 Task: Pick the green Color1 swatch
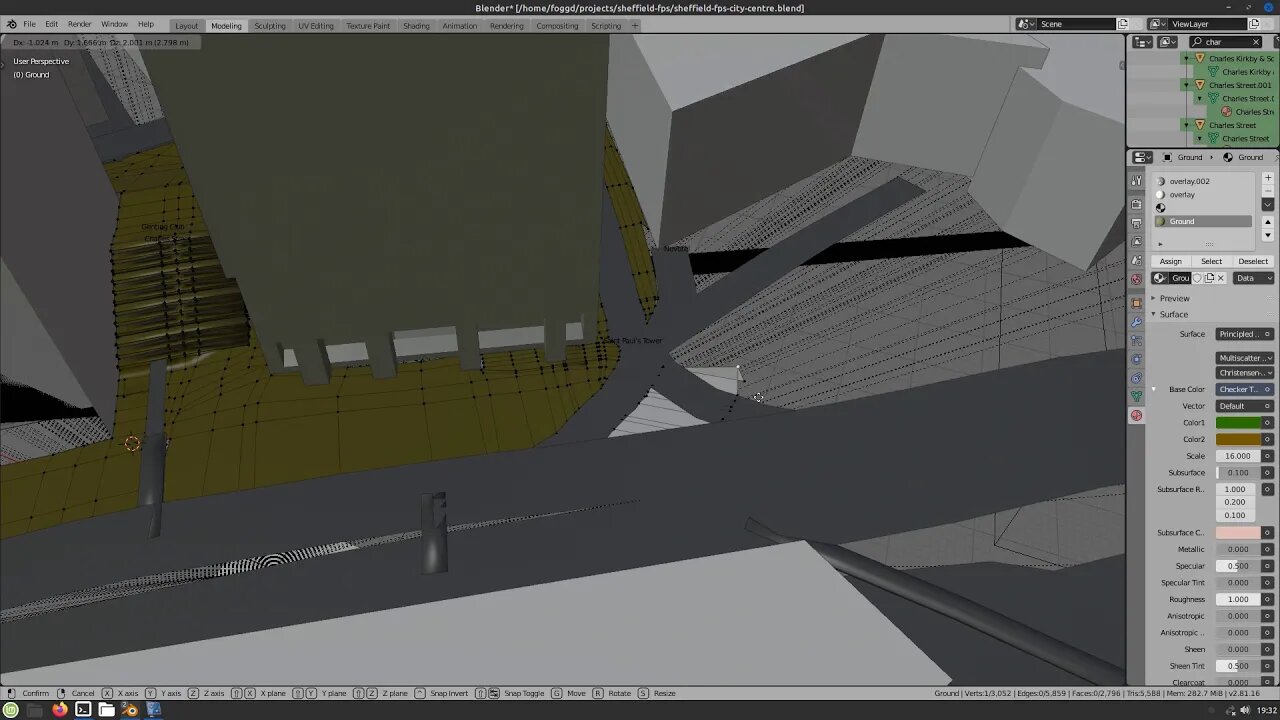coord(1238,423)
